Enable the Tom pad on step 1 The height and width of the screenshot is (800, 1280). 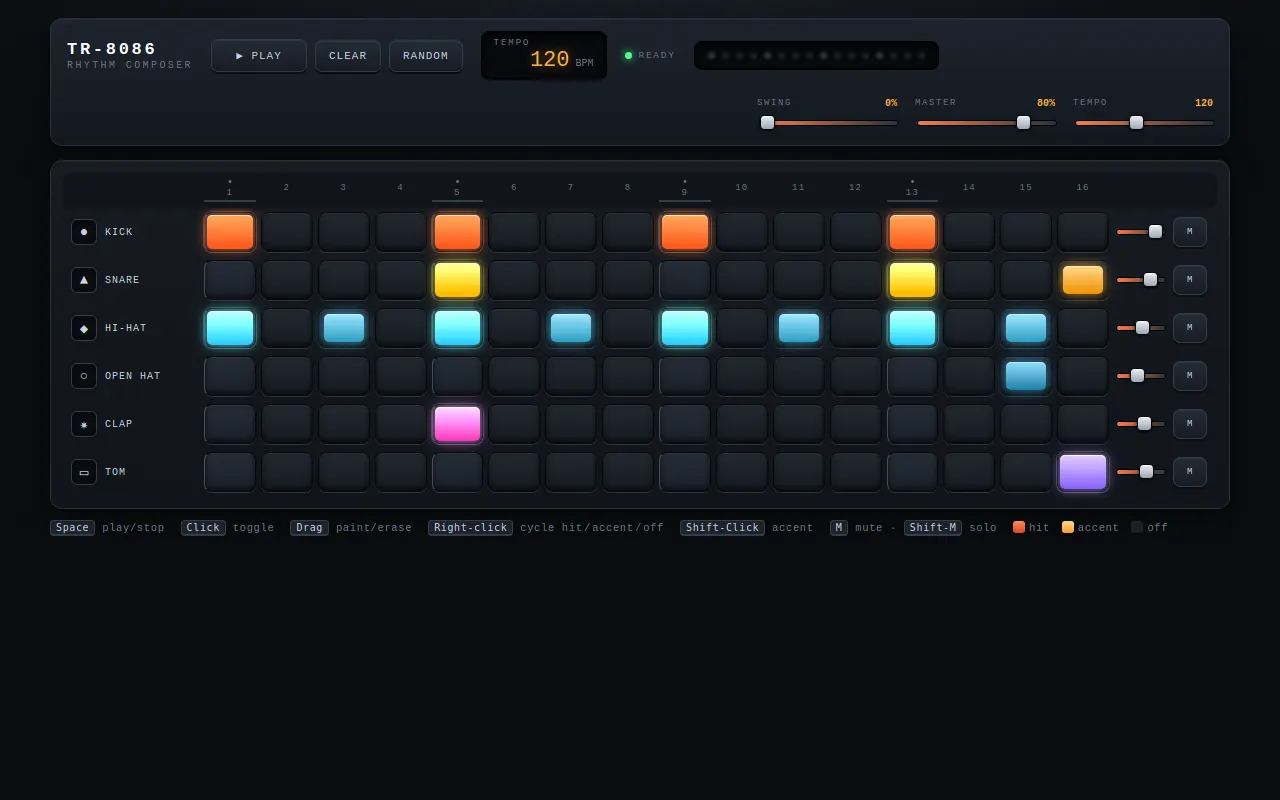click(x=230, y=472)
